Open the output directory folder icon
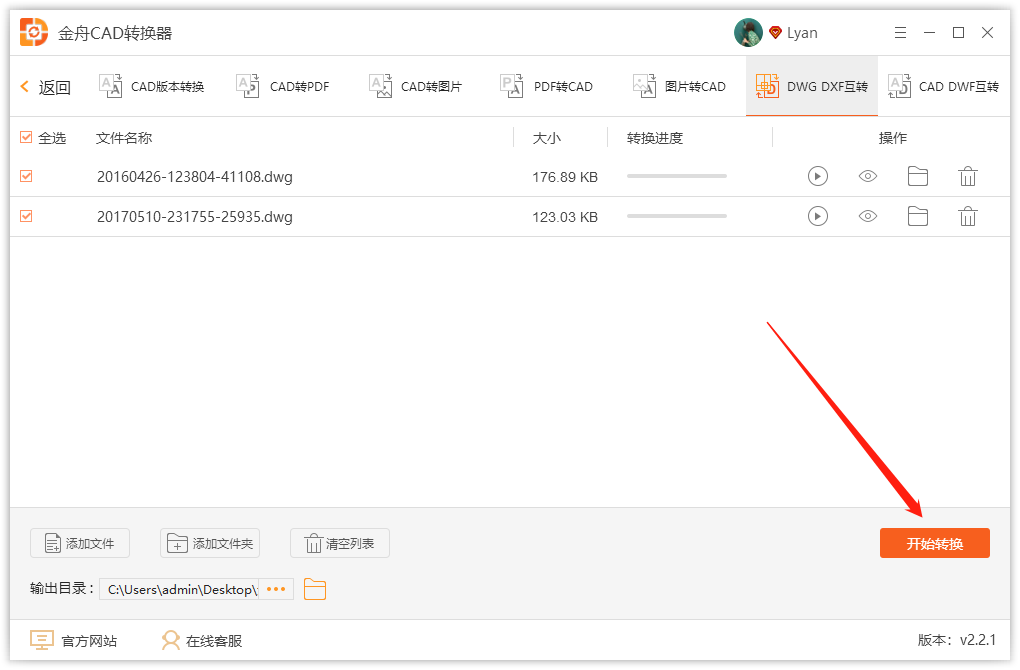This screenshot has width=1020, height=670. (315, 589)
